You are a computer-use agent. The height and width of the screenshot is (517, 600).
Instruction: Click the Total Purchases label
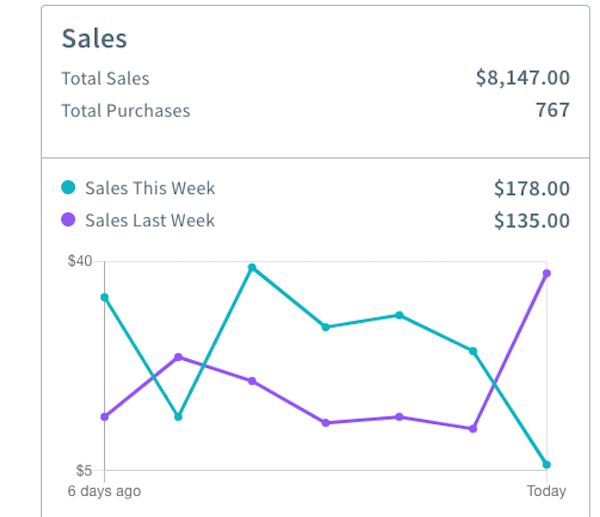point(125,110)
